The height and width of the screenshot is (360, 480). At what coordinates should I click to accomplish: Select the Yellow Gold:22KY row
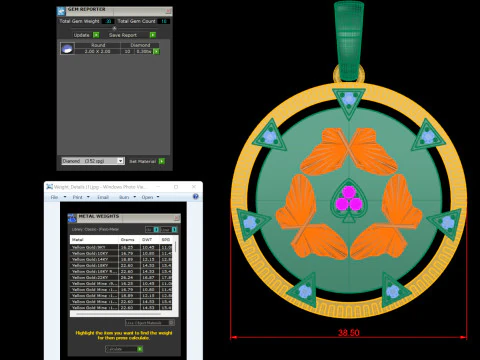(x=121, y=277)
